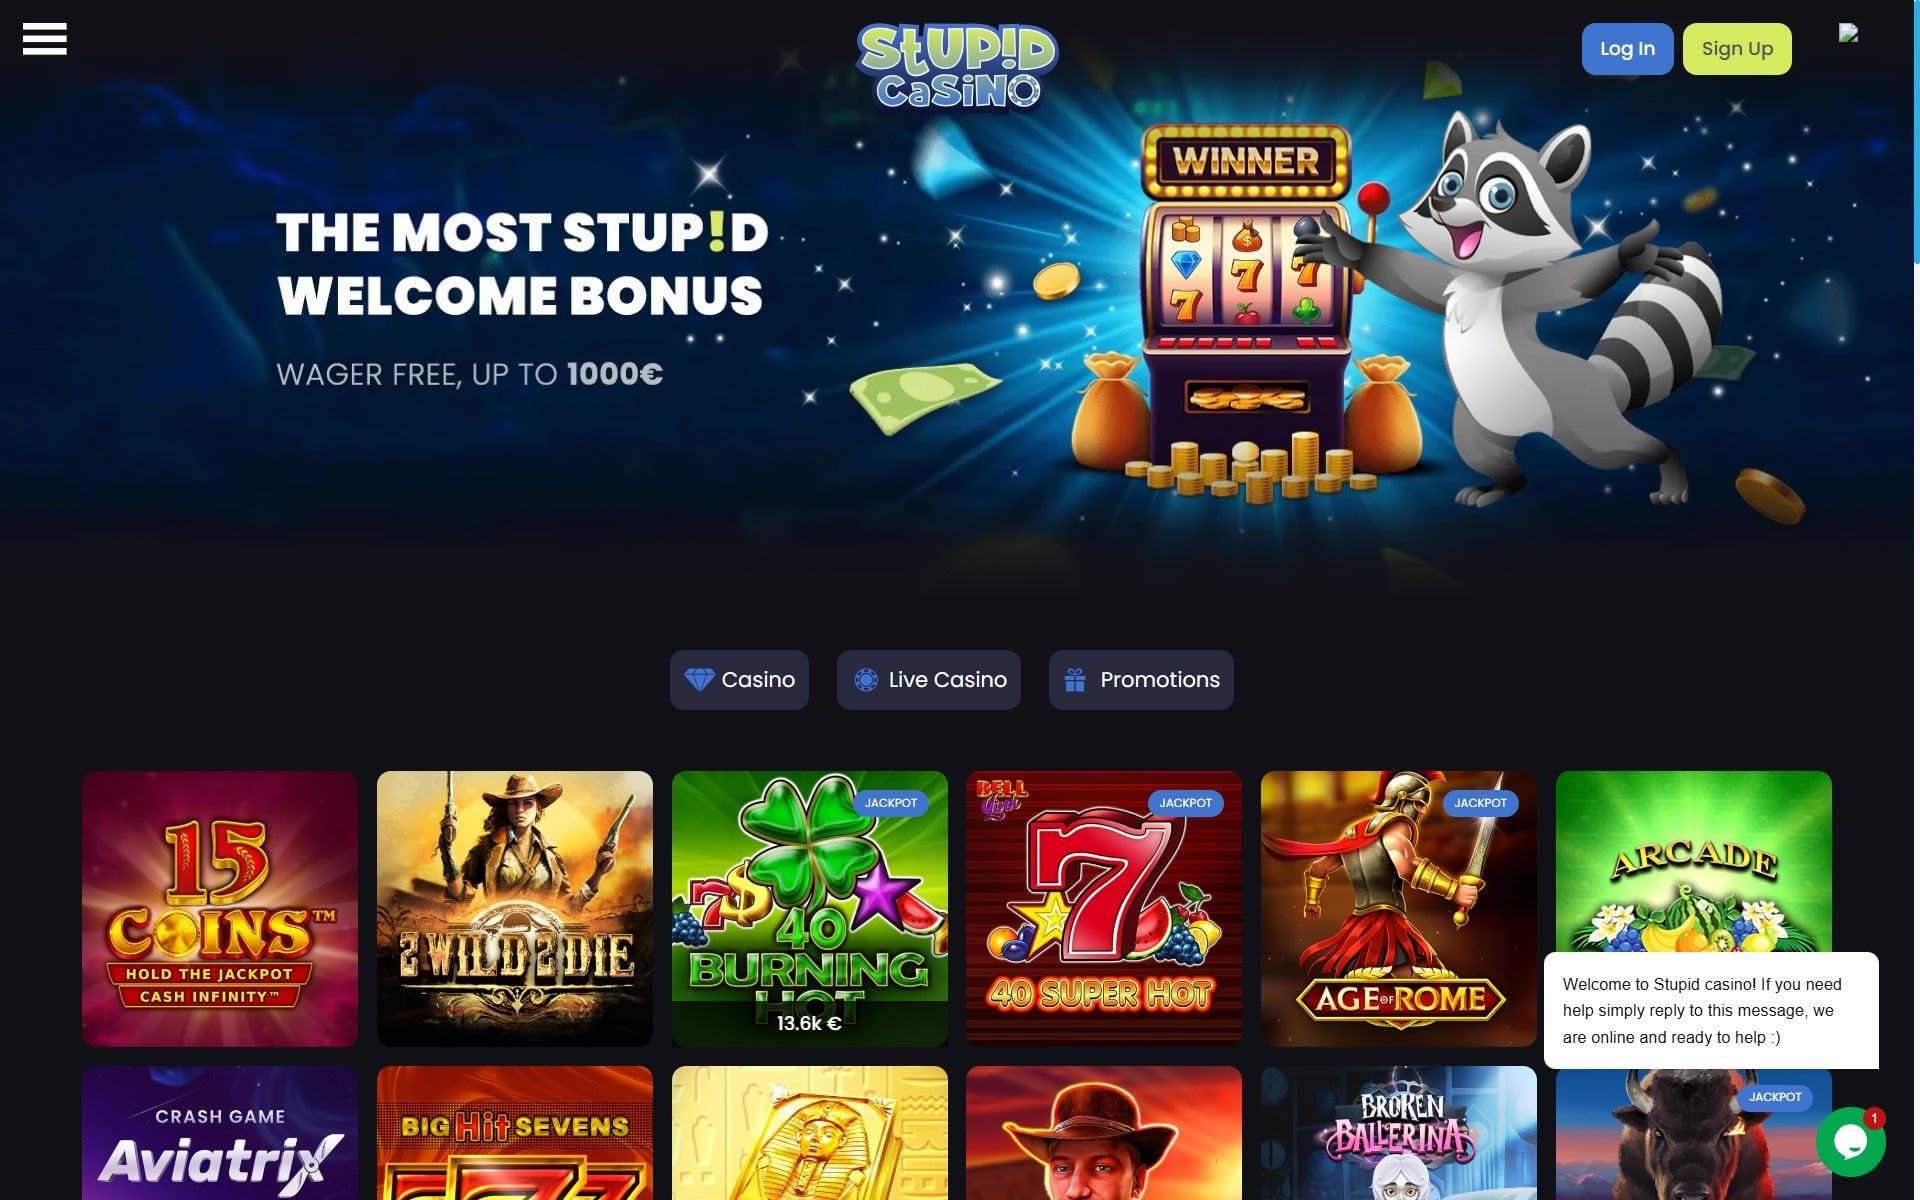The height and width of the screenshot is (1200, 1920).
Task: Launch the 2 Wild 2 Die game
Action: coord(515,909)
